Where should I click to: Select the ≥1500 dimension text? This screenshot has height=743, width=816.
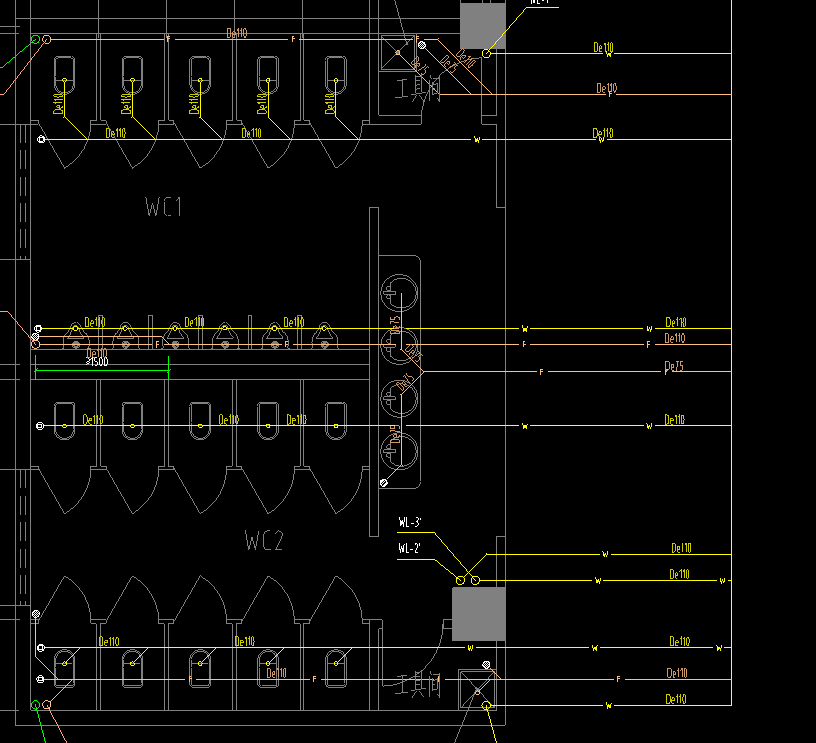click(x=97, y=362)
